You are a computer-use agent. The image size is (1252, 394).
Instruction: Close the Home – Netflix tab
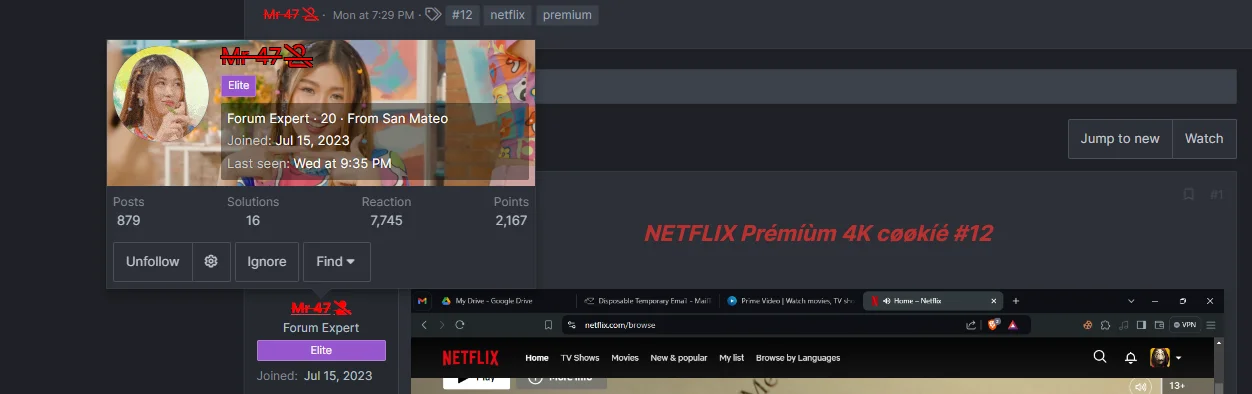pos(993,300)
